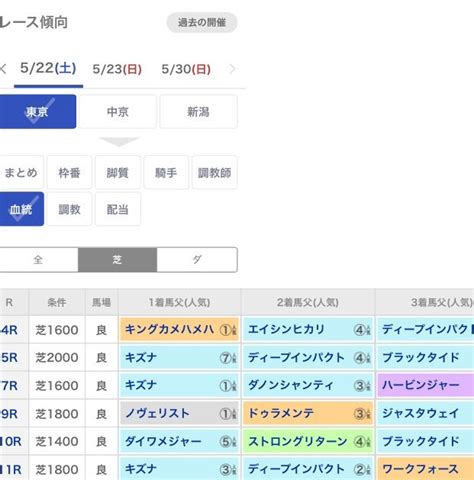
Task: Open the 調教 training category
Action: 69,209
